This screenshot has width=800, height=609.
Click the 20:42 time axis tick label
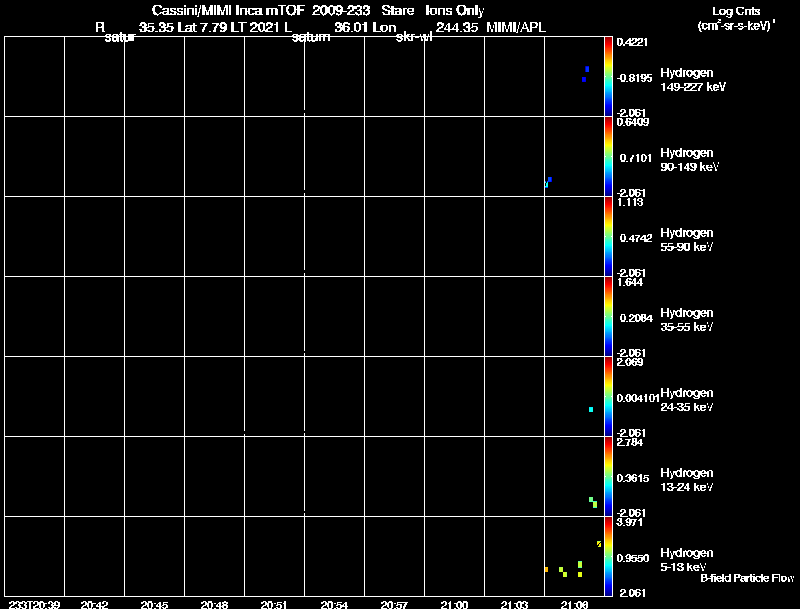tap(94, 605)
